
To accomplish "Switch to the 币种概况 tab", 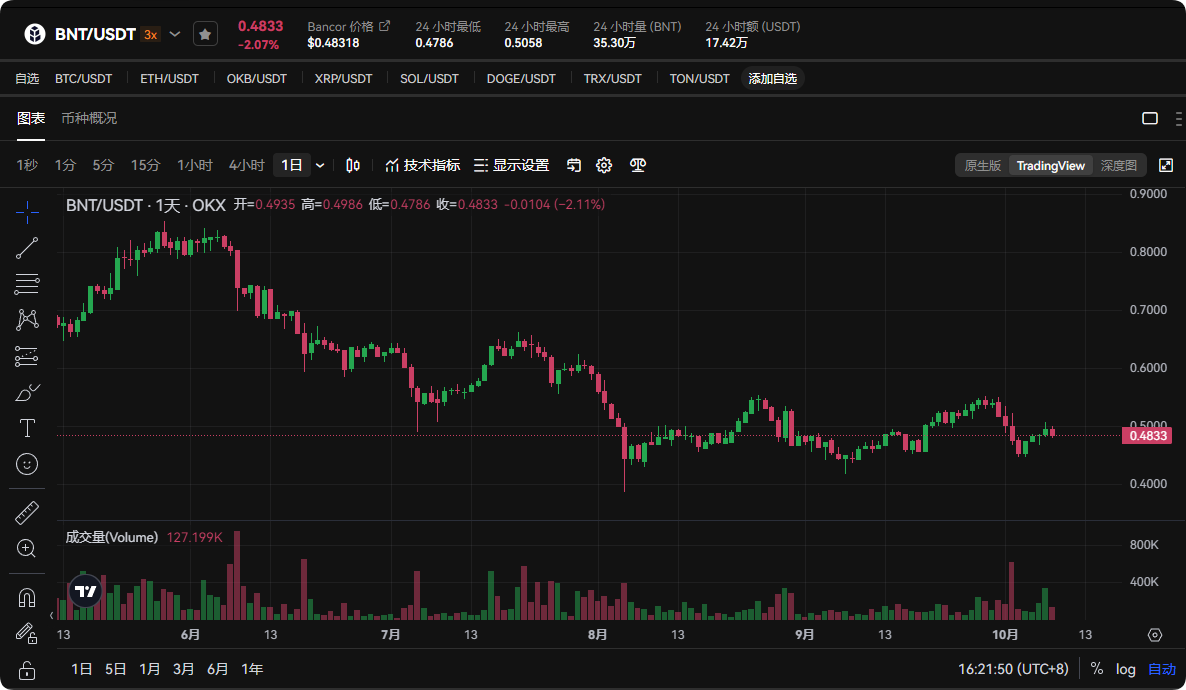I will (x=89, y=118).
